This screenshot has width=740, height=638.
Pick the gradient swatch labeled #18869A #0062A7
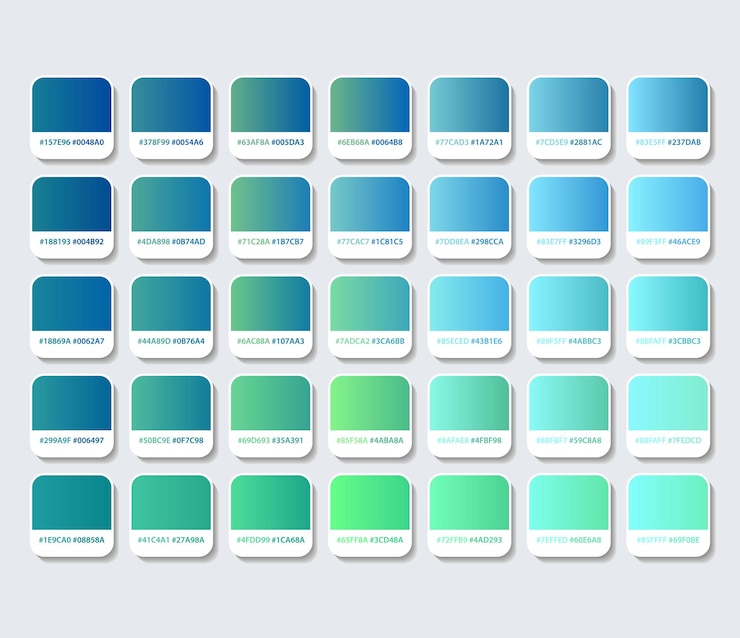pos(72,304)
